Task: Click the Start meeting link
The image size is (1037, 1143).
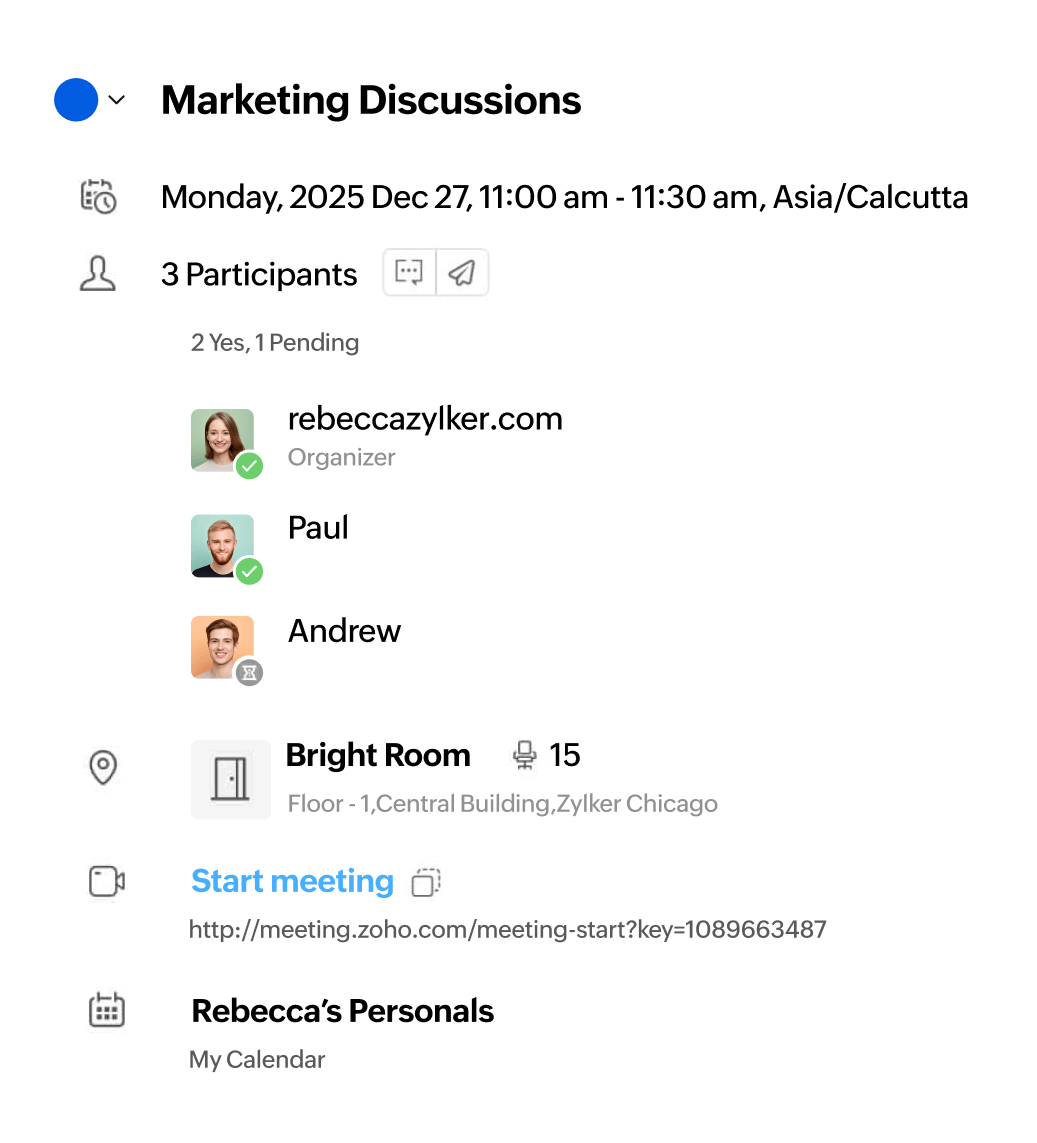Action: pos(292,881)
